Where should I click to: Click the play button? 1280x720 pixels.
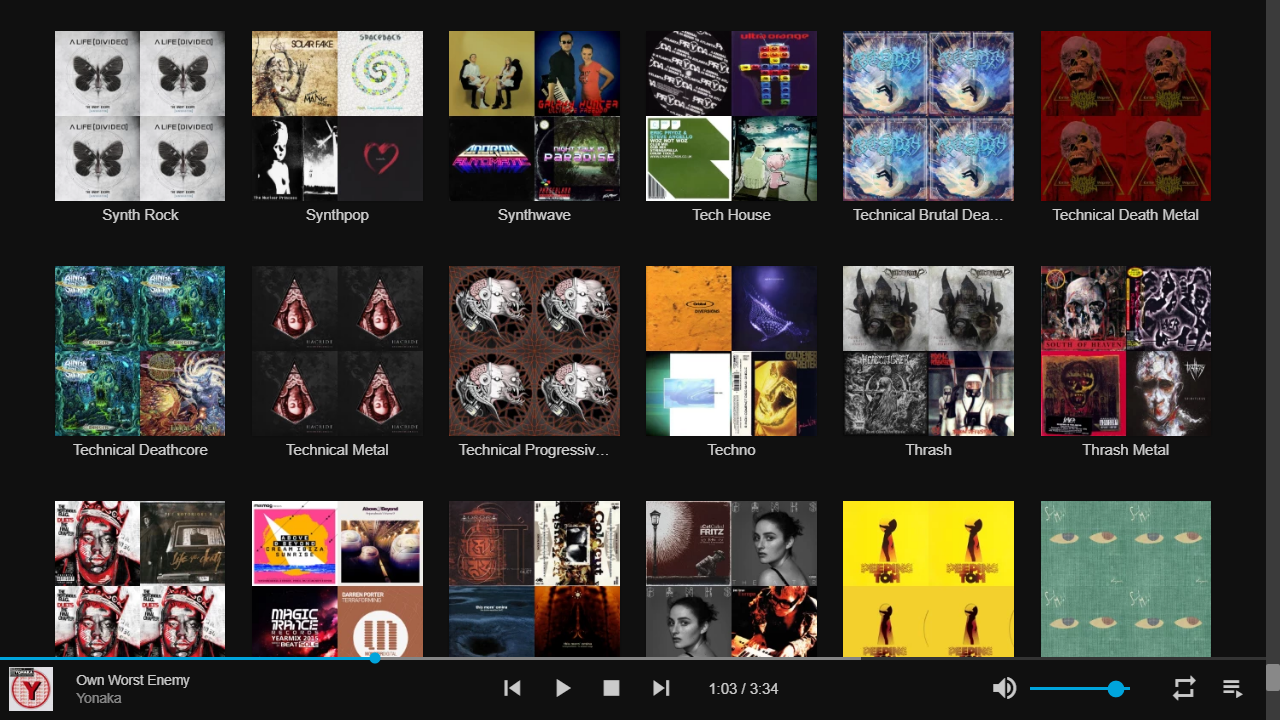(x=563, y=688)
